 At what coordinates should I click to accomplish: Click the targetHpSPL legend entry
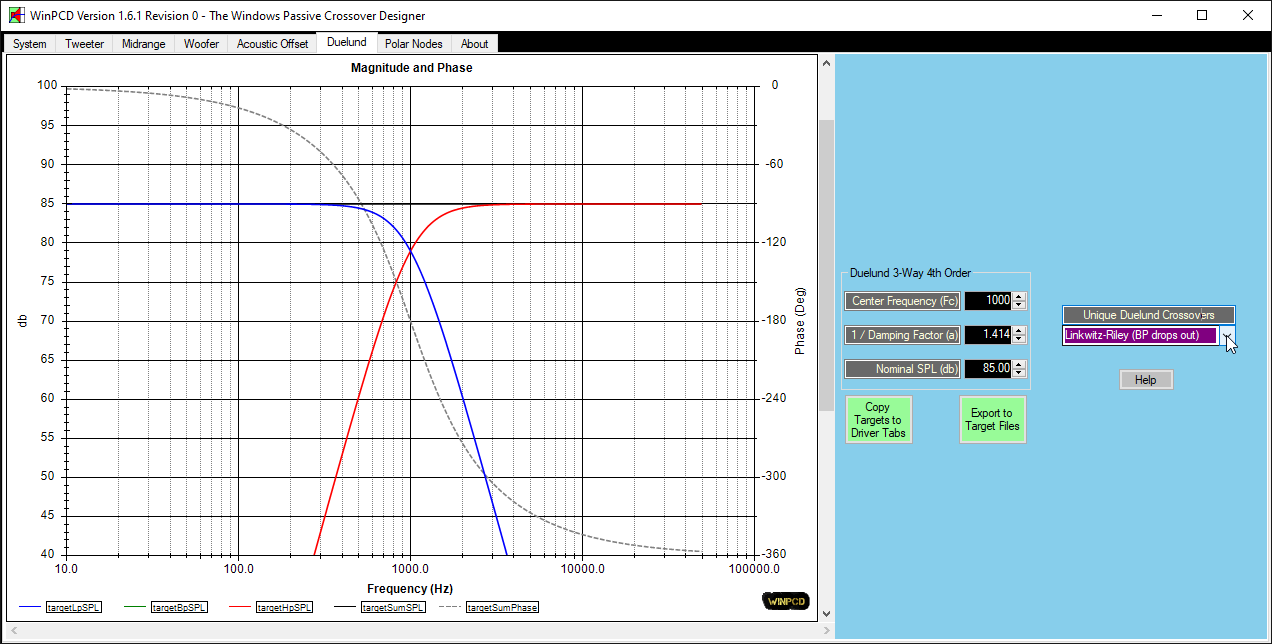coord(284,607)
